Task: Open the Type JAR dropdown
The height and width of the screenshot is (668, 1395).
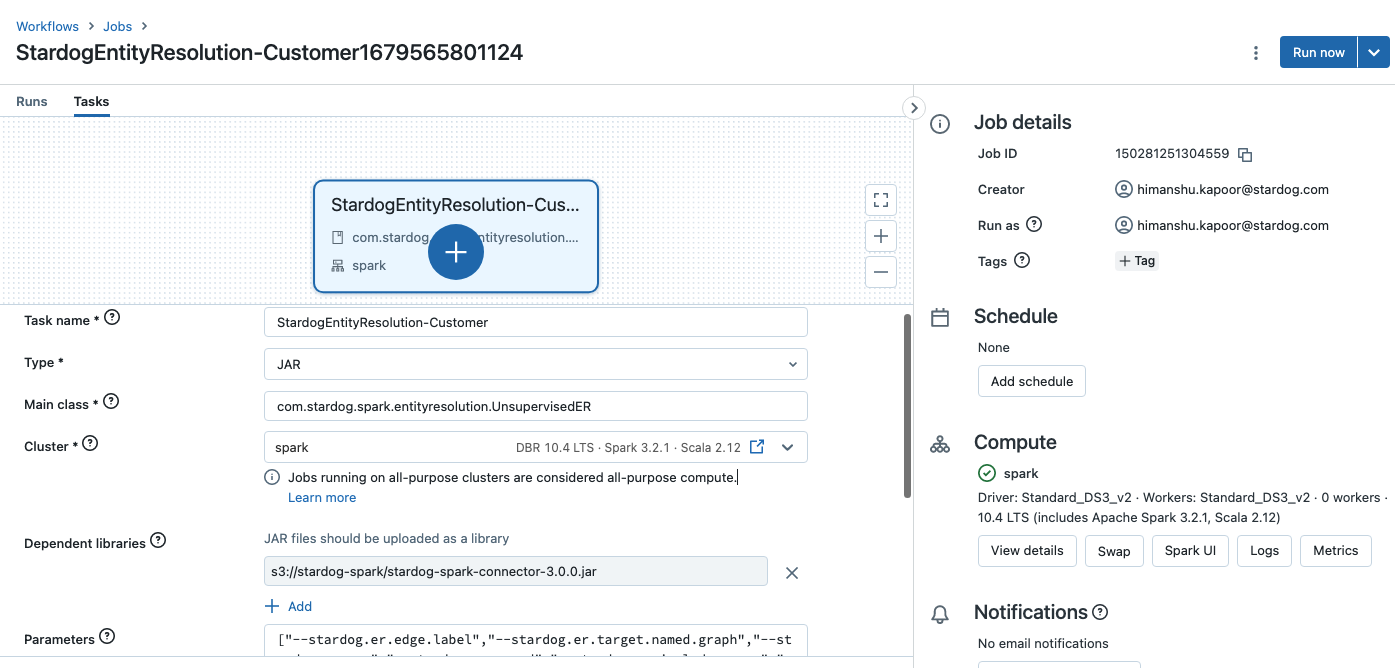Action: [535, 364]
